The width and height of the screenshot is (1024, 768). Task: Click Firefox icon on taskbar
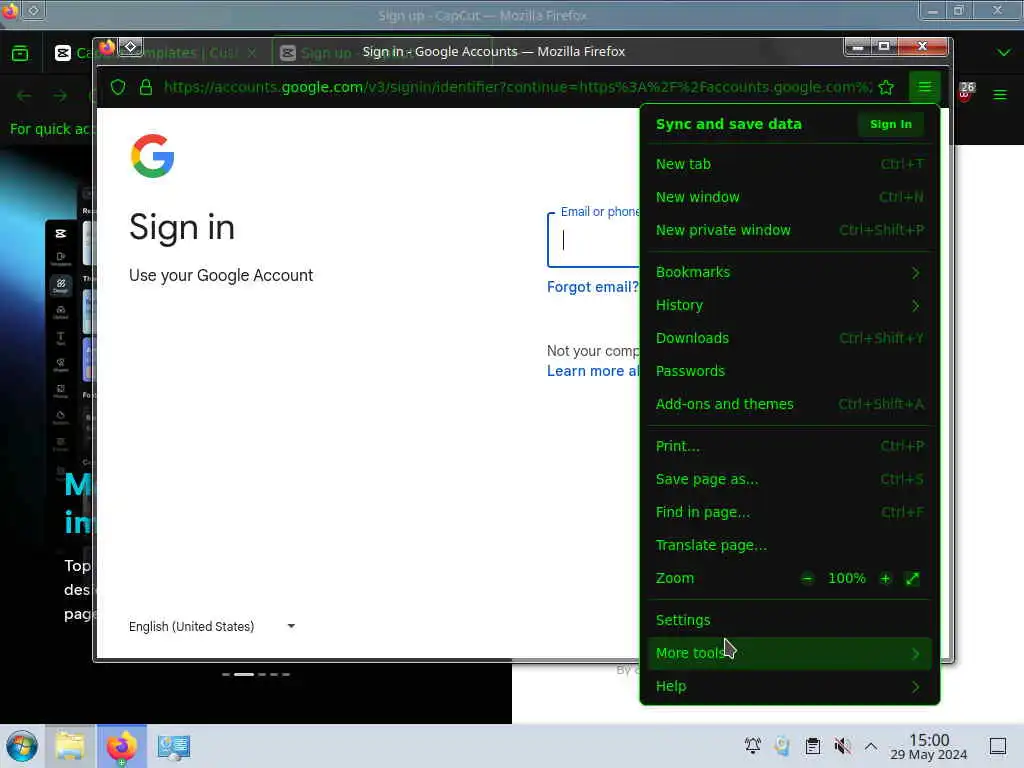coord(122,746)
